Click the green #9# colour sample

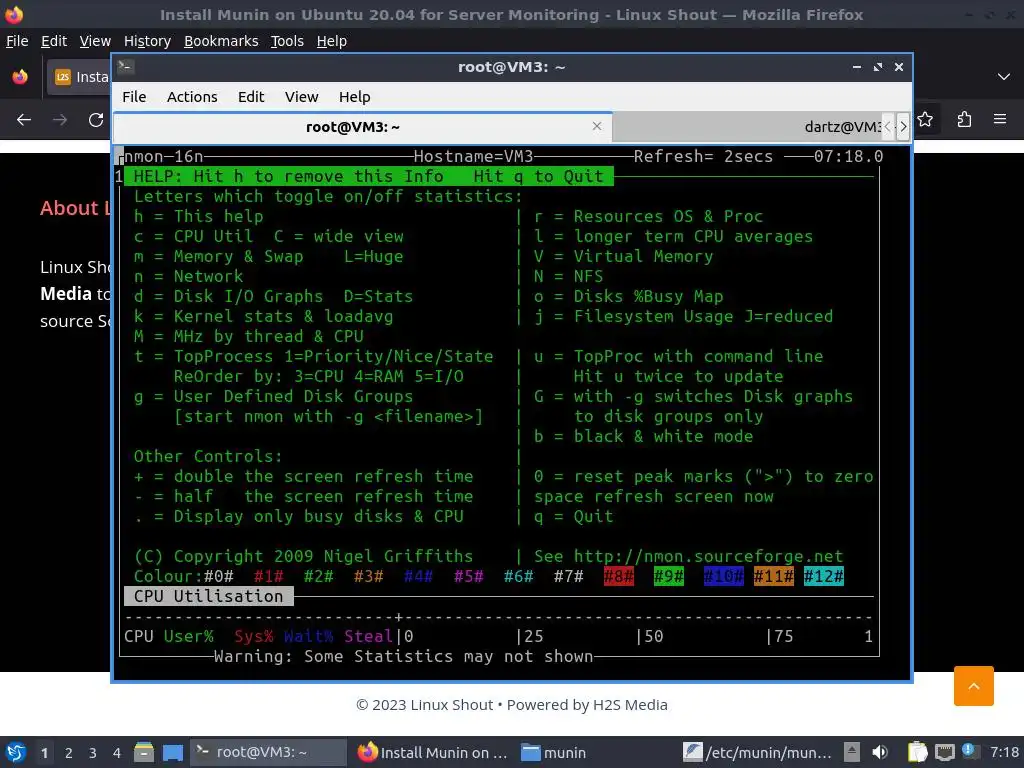[x=669, y=576]
